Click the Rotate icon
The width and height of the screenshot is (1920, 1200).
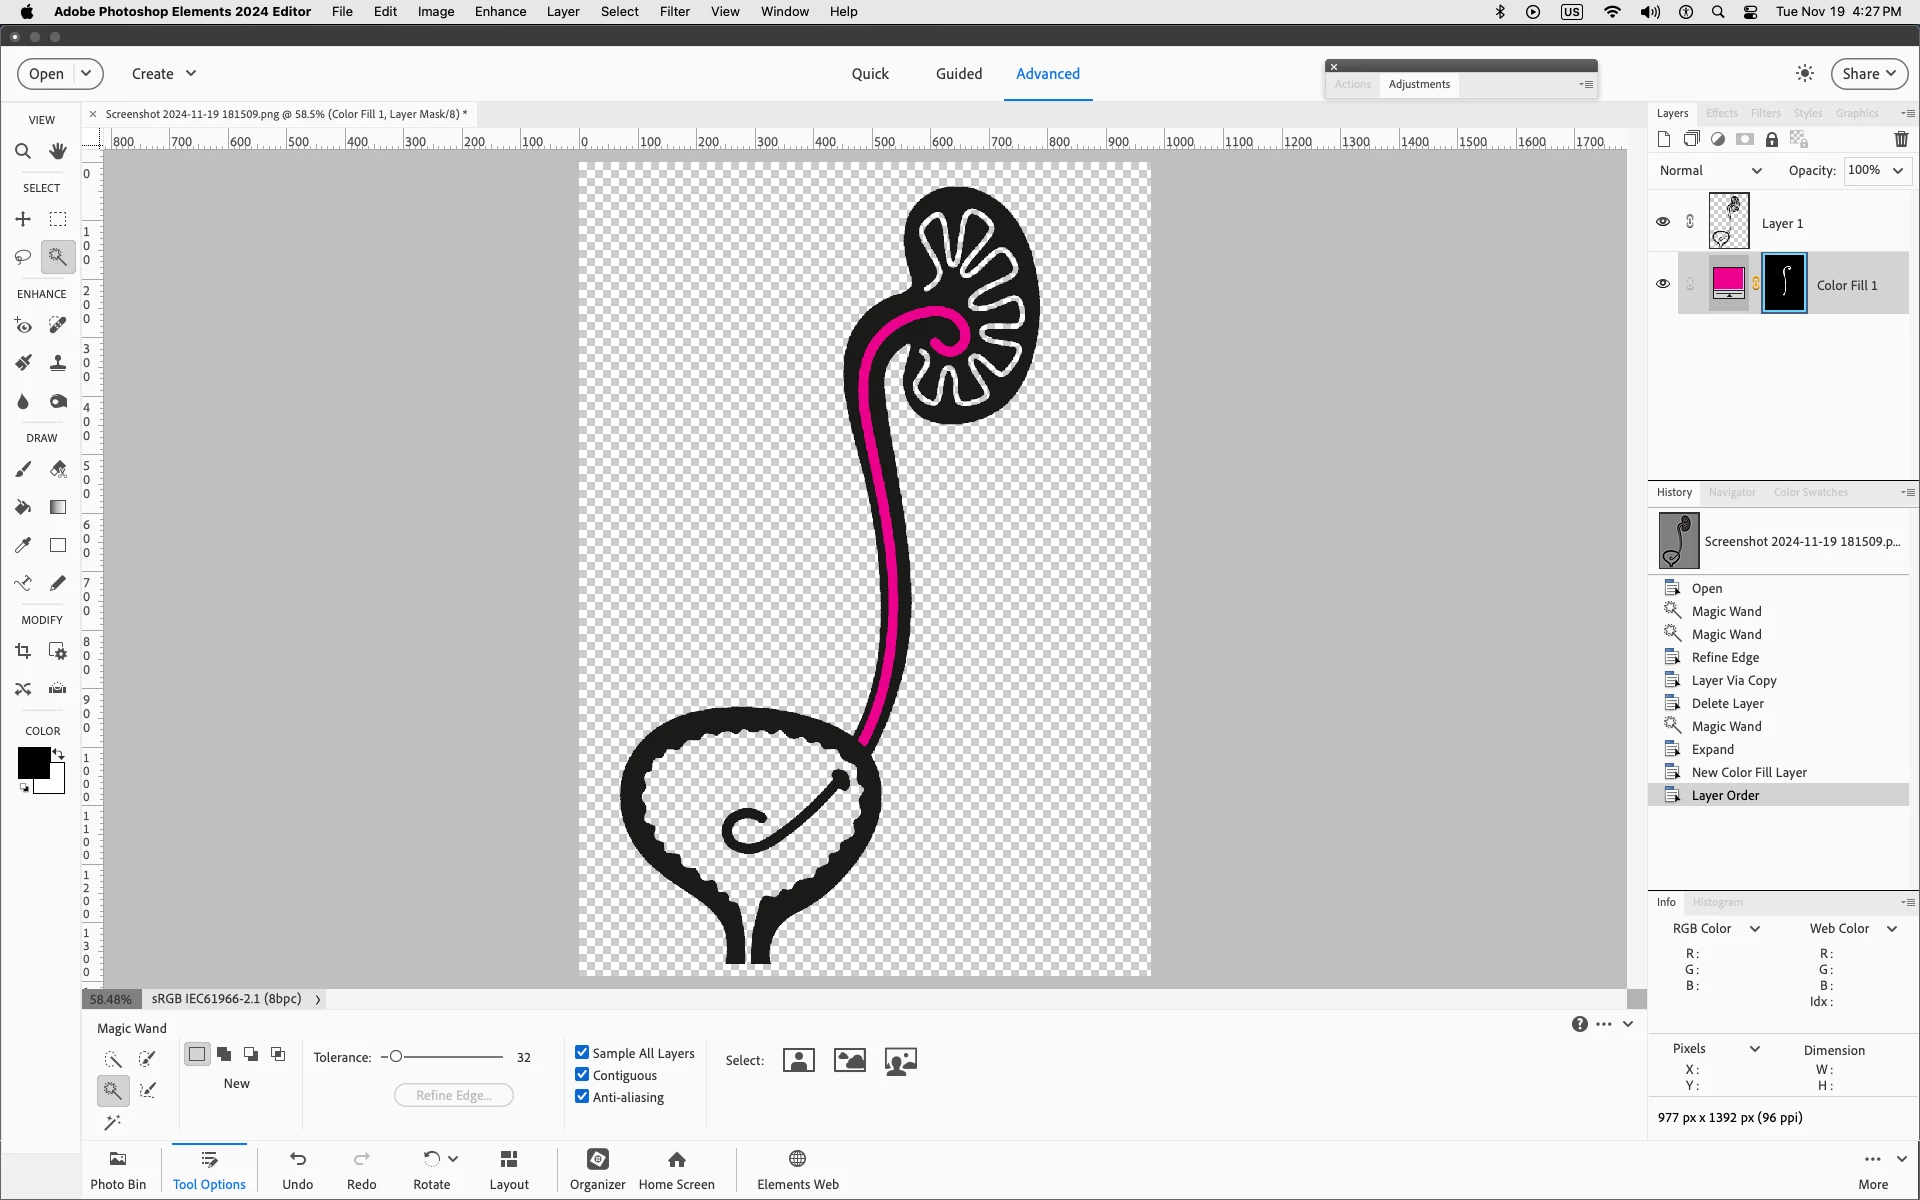(431, 1160)
